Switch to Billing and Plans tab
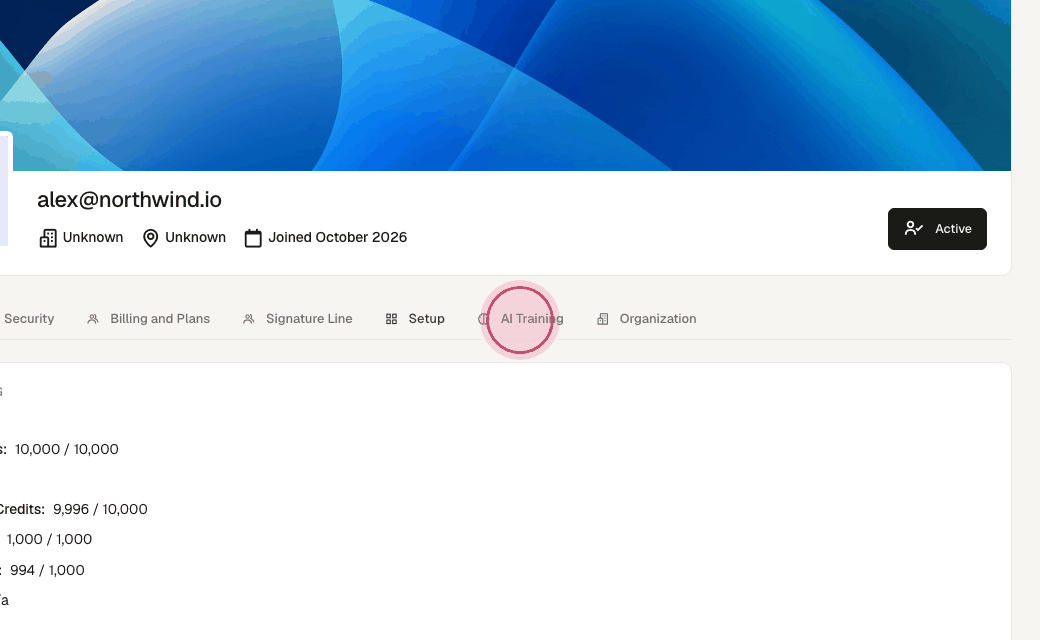The image size is (1040, 640). (x=149, y=319)
